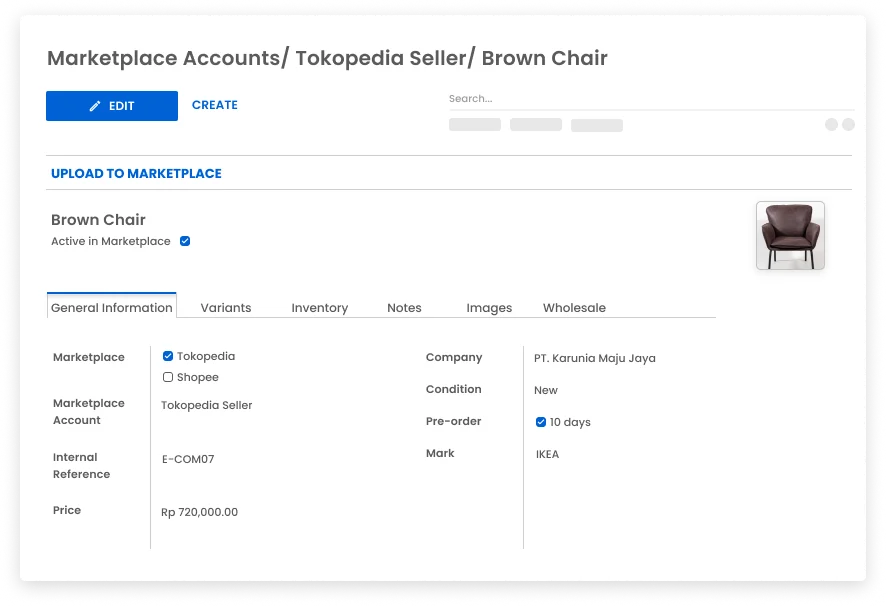Toggle the Pre-order 10 days checkbox

(x=541, y=422)
